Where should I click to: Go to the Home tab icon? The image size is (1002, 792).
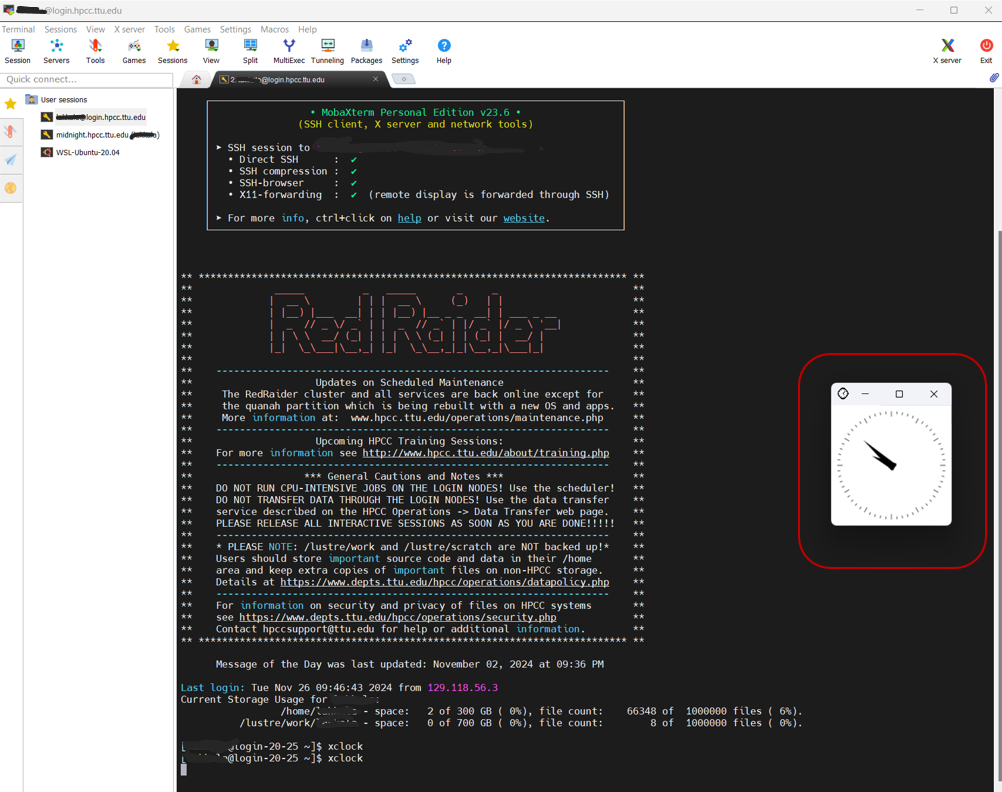(x=196, y=79)
